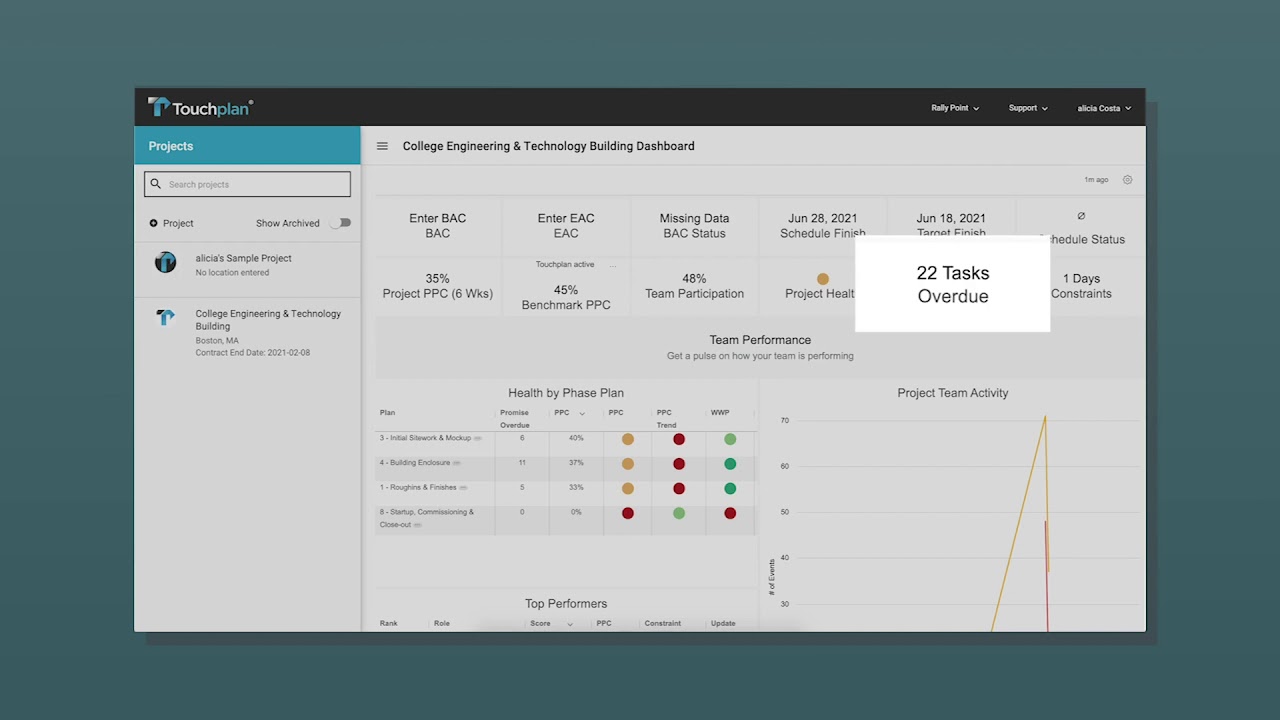1280x720 pixels.
Task: Click the Touchplan logo in the header
Action: [x=200, y=108]
